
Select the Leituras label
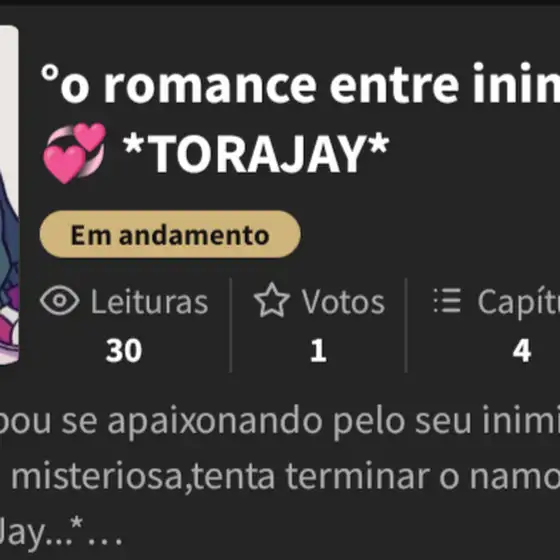tap(149, 302)
